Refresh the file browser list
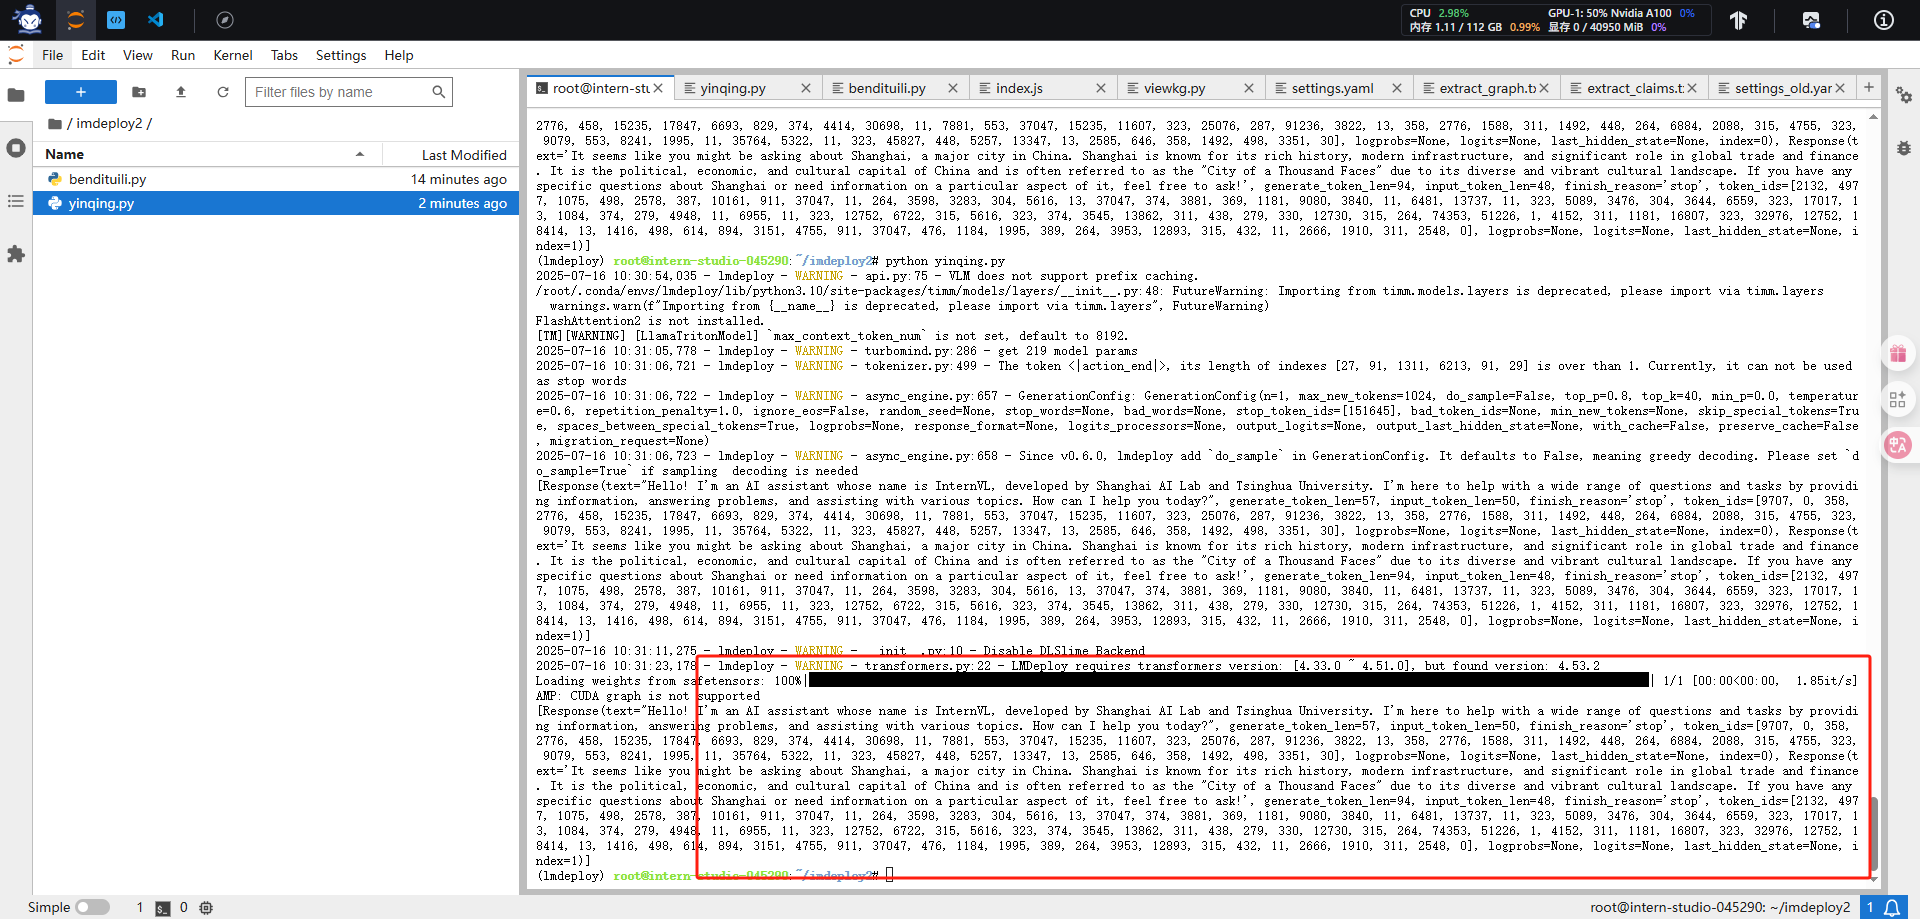Viewport: 1920px width, 919px height. tap(223, 92)
